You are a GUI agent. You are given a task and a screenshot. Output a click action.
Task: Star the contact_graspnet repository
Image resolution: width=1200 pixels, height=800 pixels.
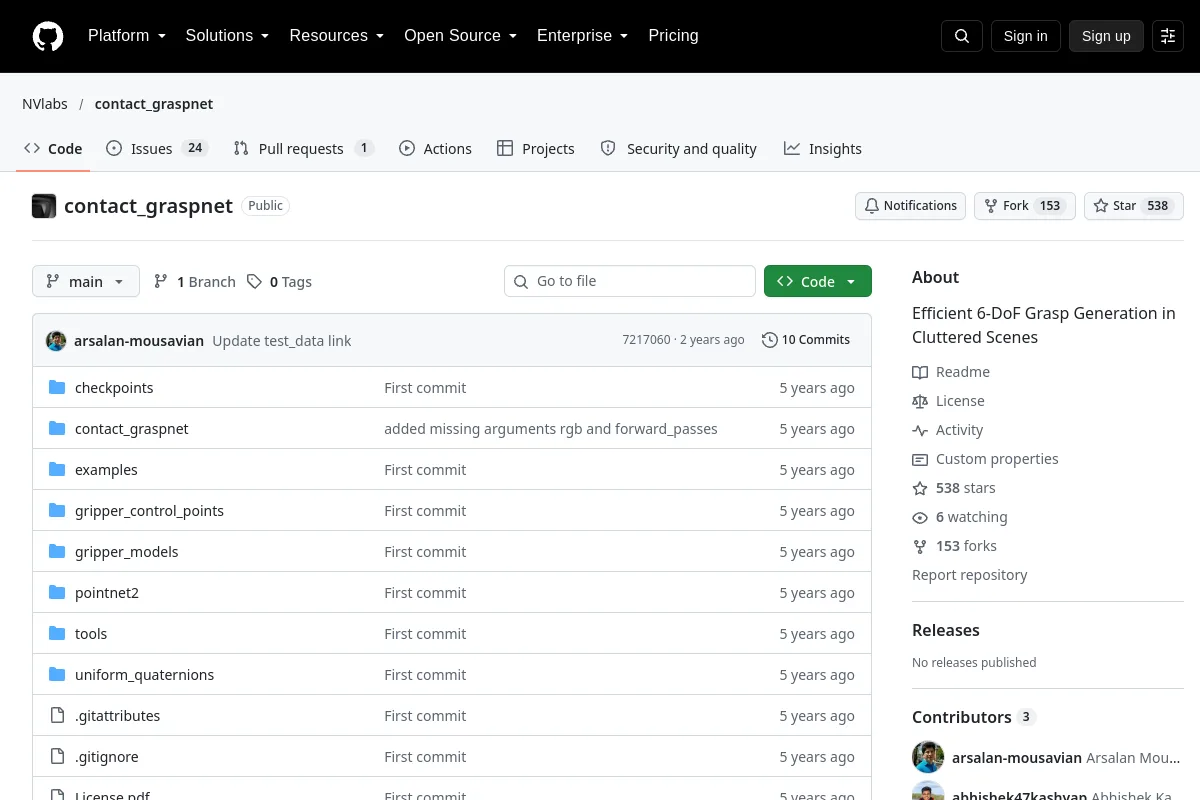tap(1134, 206)
